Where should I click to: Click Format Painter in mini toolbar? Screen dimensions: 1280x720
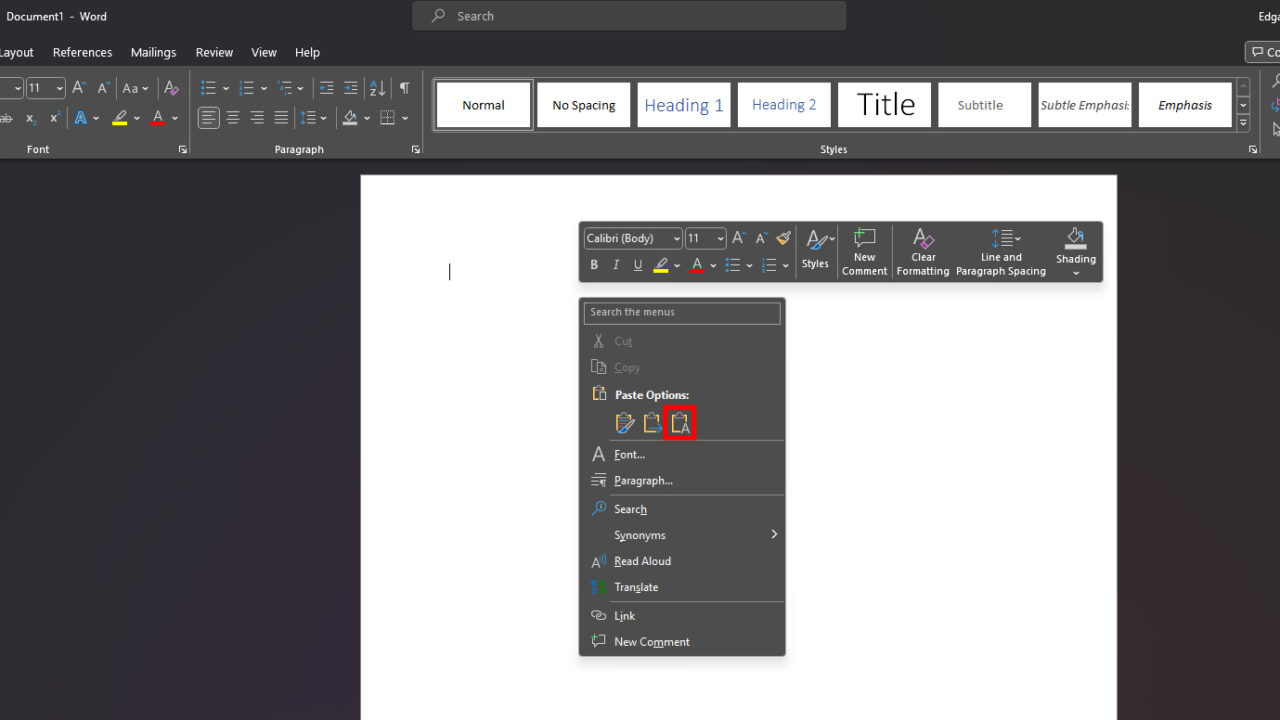click(784, 238)
